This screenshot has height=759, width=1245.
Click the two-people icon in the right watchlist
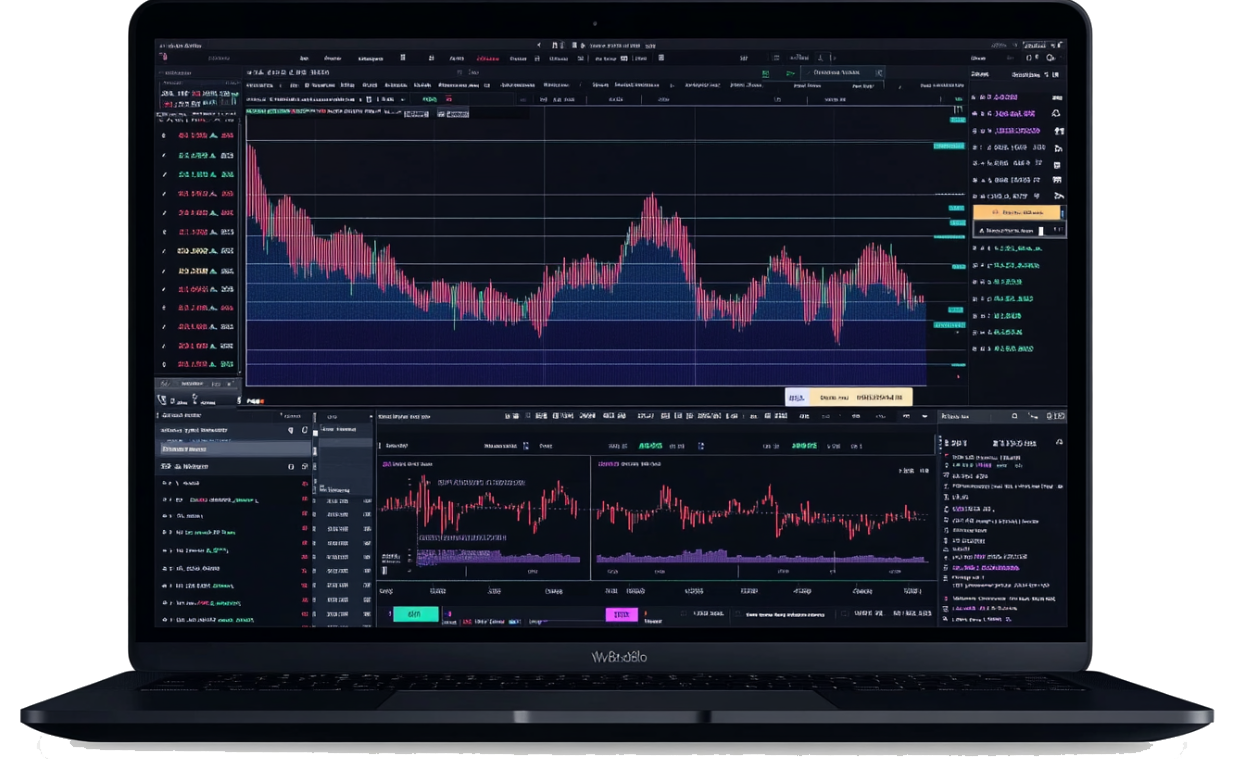click(x=1056, y=131)
